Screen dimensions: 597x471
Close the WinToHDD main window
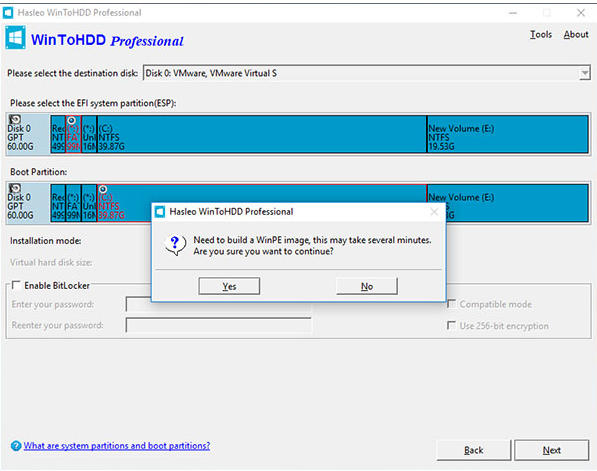pos(581,13)
